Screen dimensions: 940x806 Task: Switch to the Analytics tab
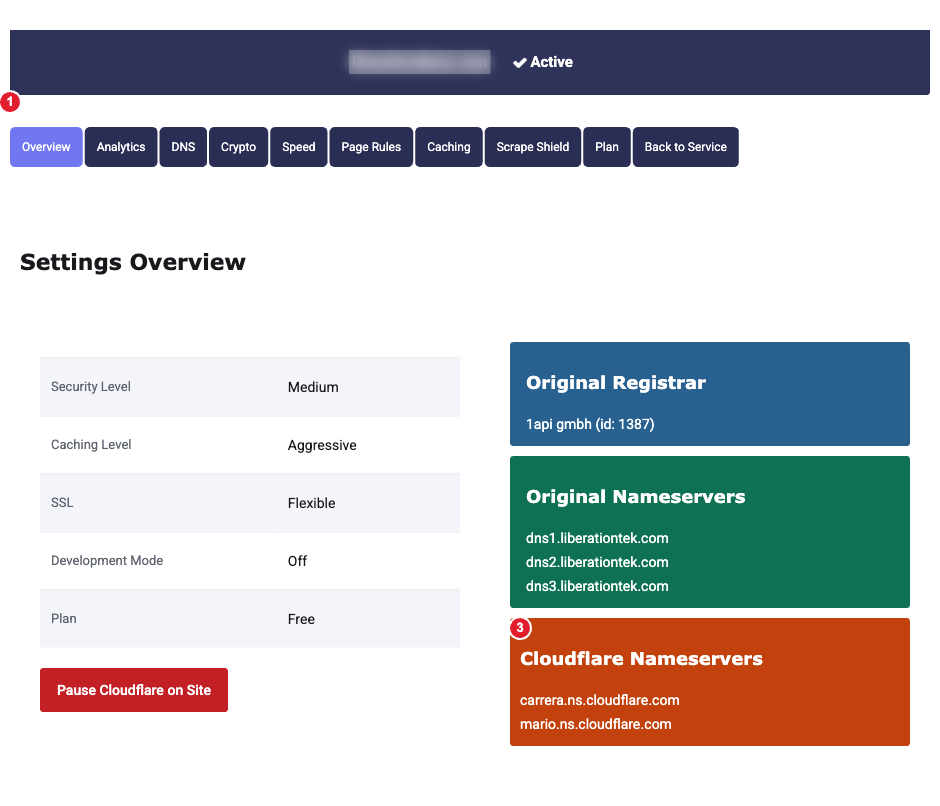(x=121, y=147)
